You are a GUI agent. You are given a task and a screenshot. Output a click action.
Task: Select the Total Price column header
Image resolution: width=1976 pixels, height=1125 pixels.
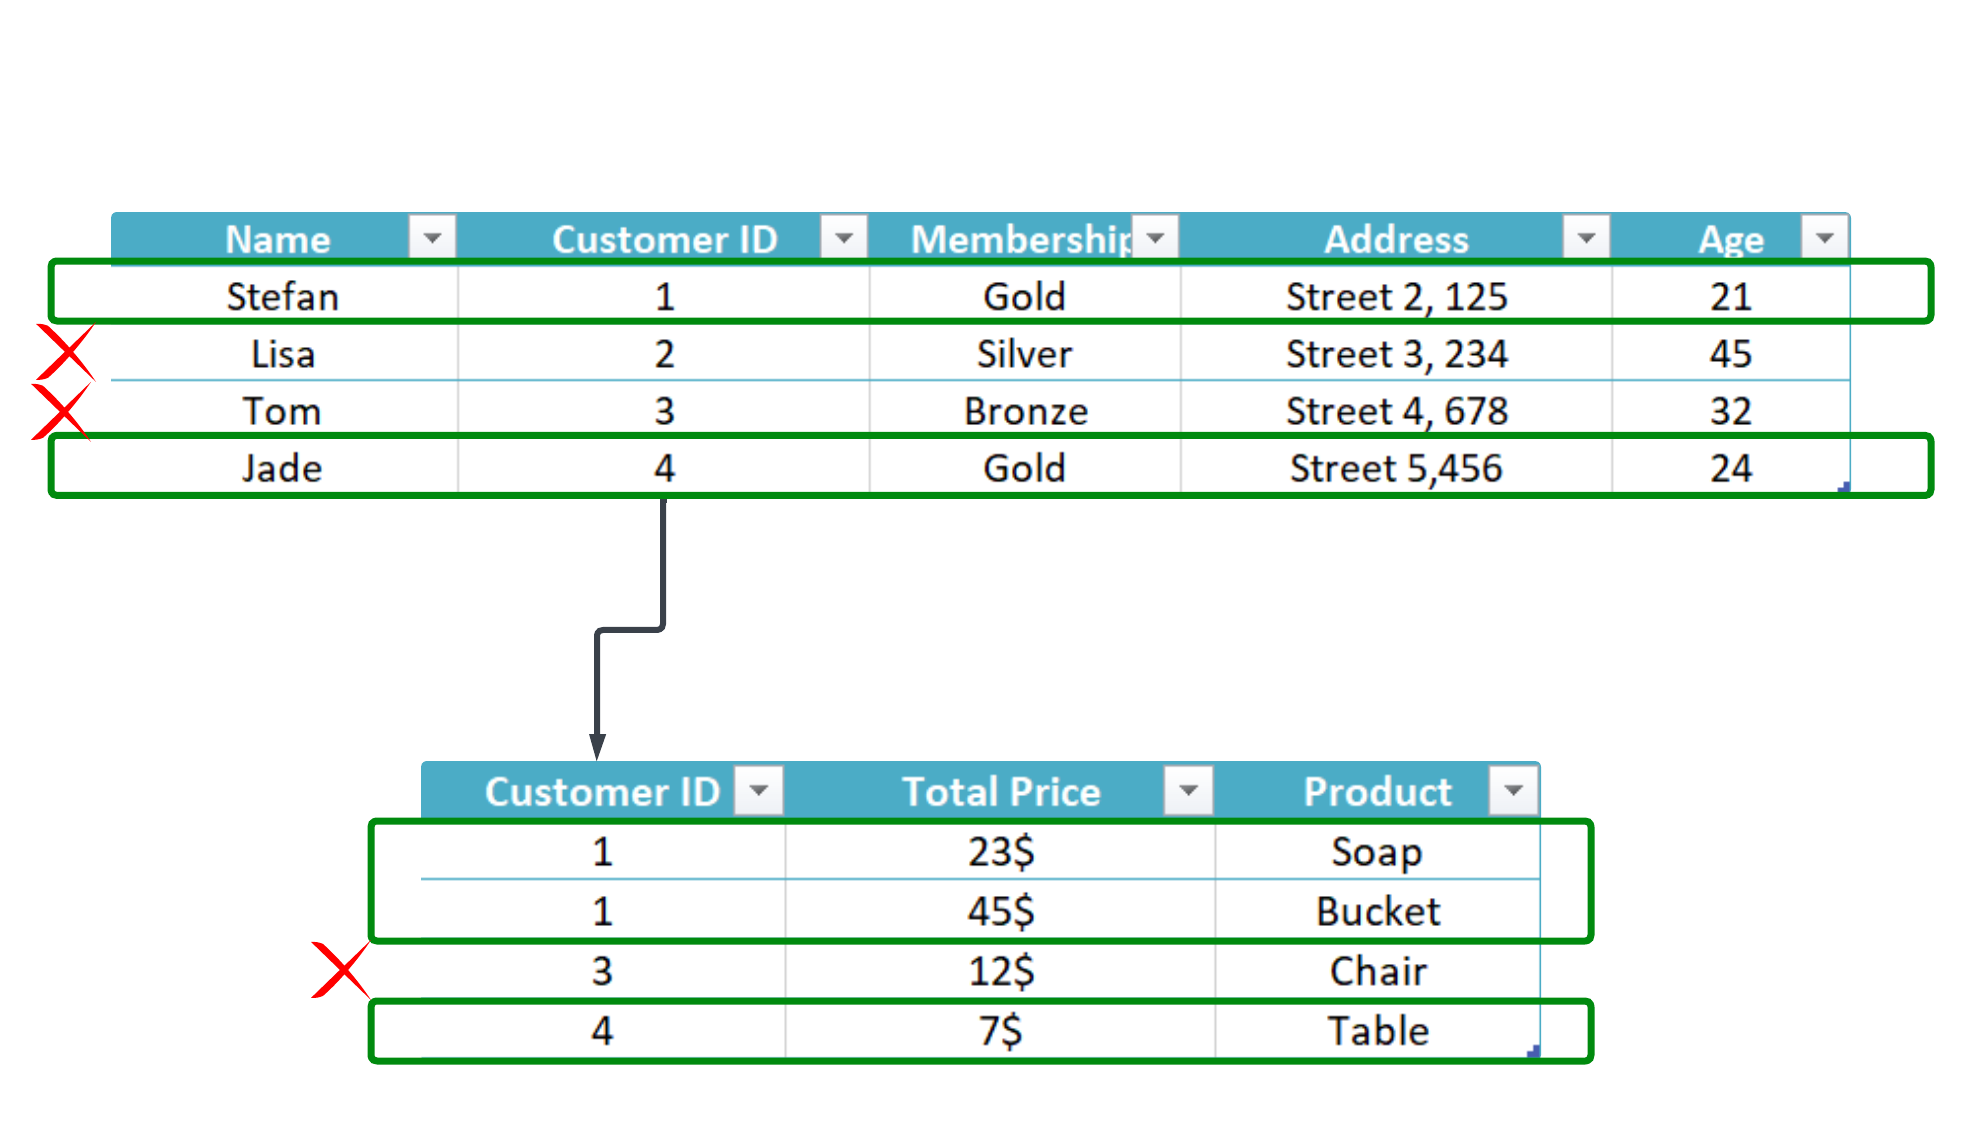(1001, 791)
